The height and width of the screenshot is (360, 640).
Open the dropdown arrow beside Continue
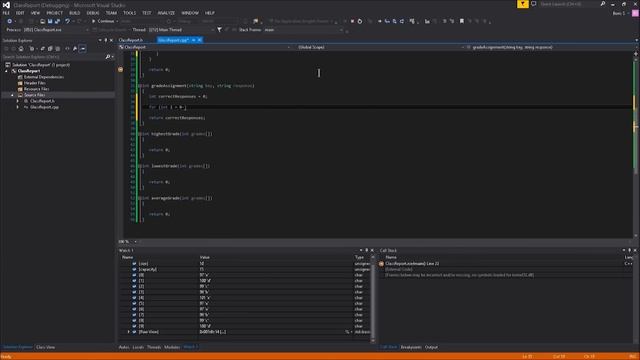[x=117, y=21]
